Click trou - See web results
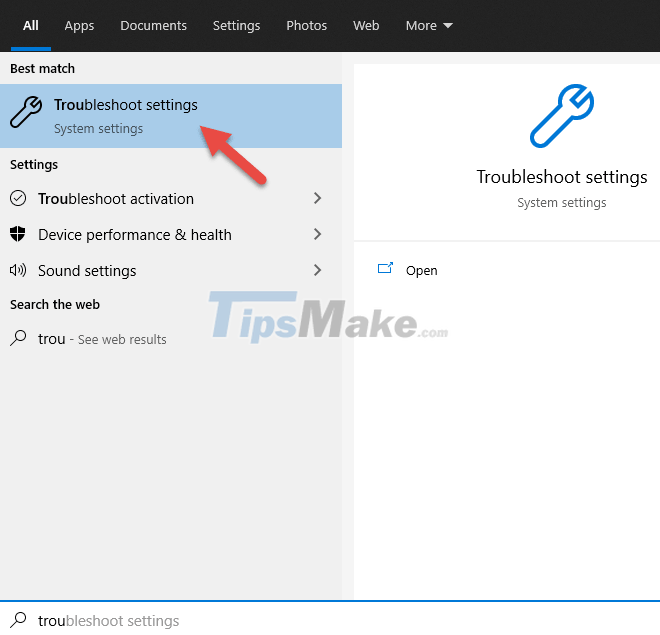This screenshot has width=660, height=635. coord(171,339)
